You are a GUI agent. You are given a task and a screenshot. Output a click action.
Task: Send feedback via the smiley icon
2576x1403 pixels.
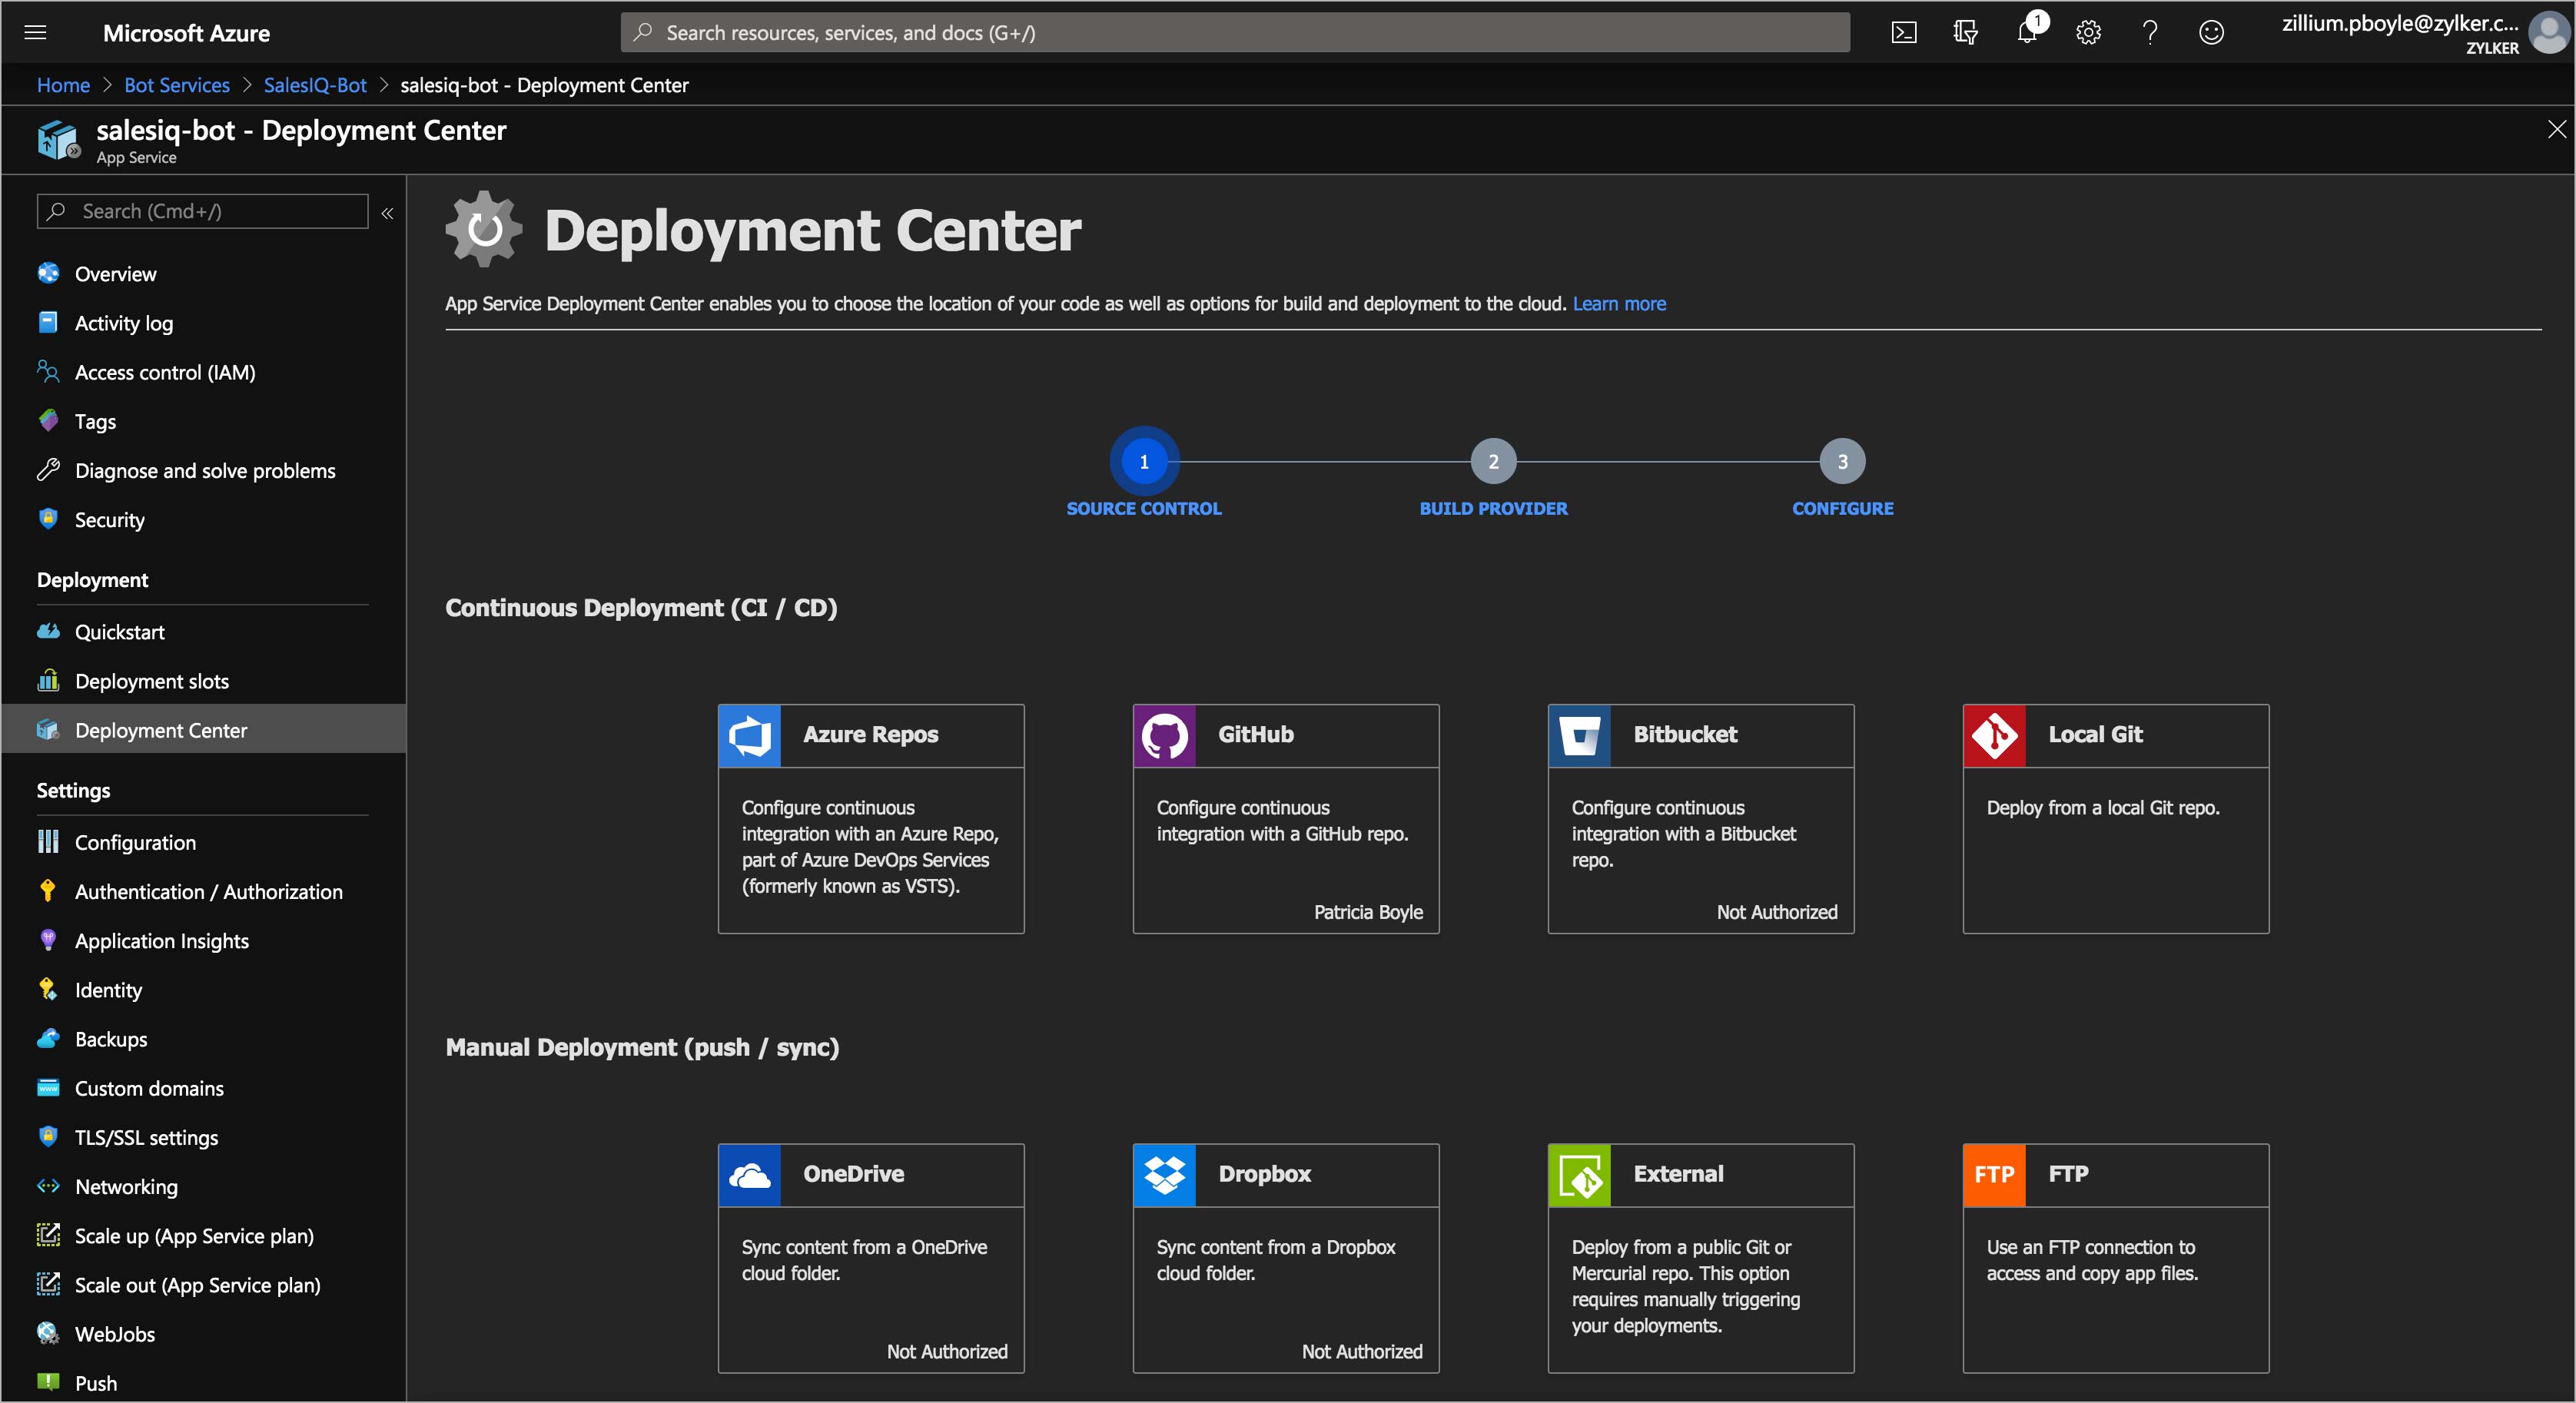pyautogui.click(x=2212, y=32)
